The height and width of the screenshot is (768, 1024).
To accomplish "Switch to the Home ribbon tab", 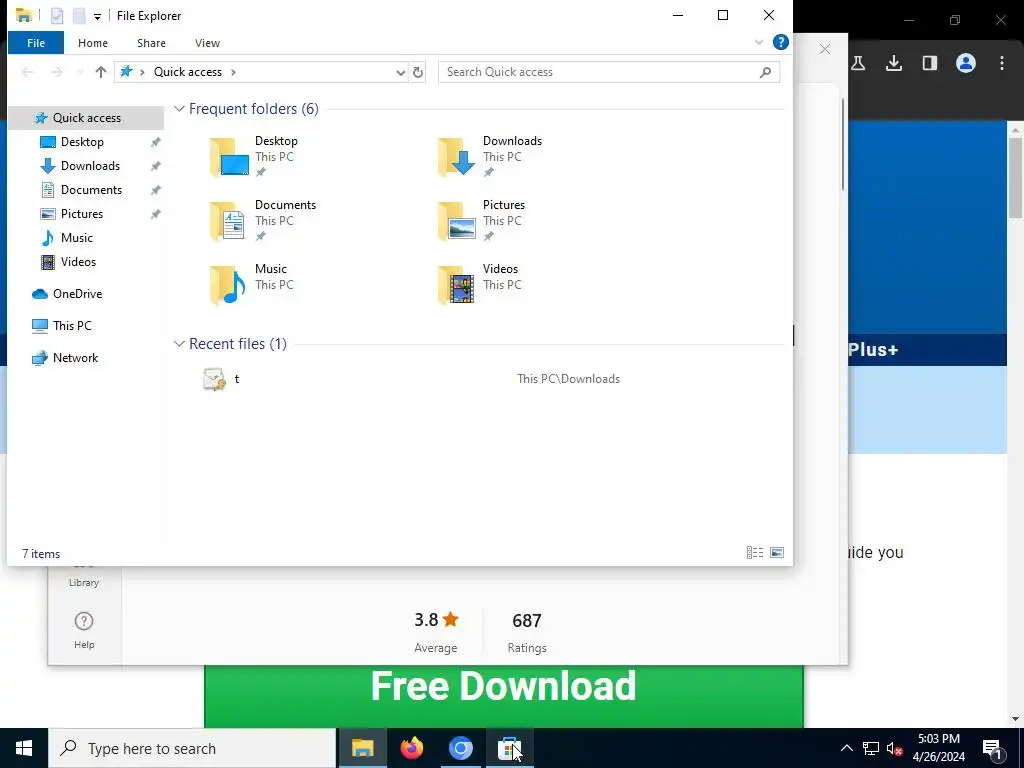I will (93, 43).
